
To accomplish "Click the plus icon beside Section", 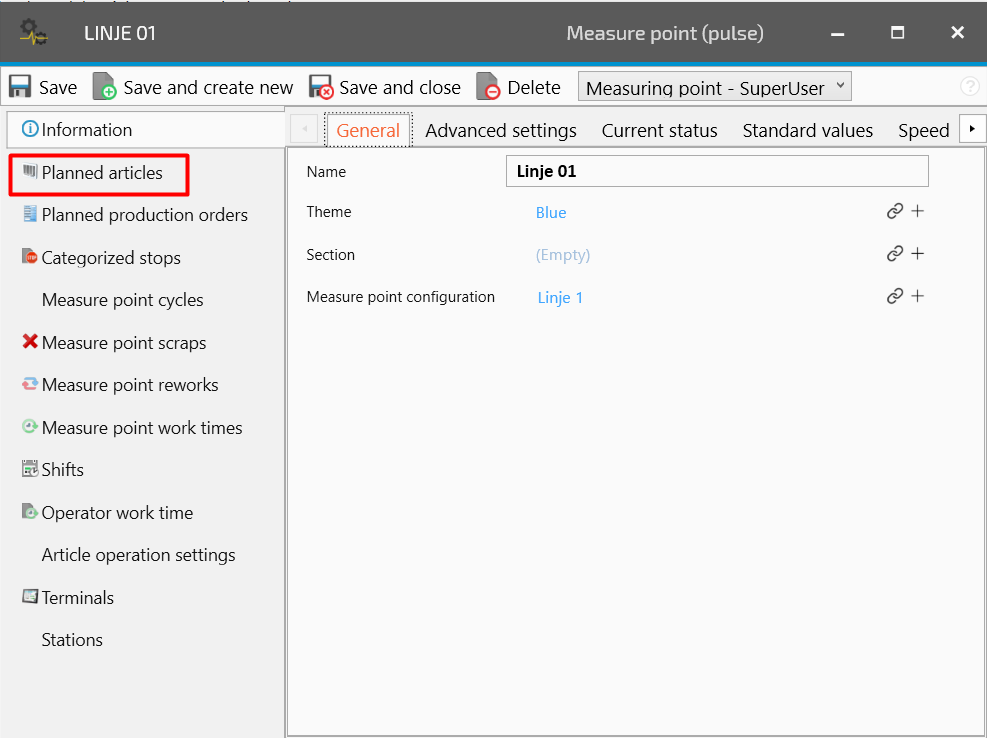I will [x=917, y=254].
